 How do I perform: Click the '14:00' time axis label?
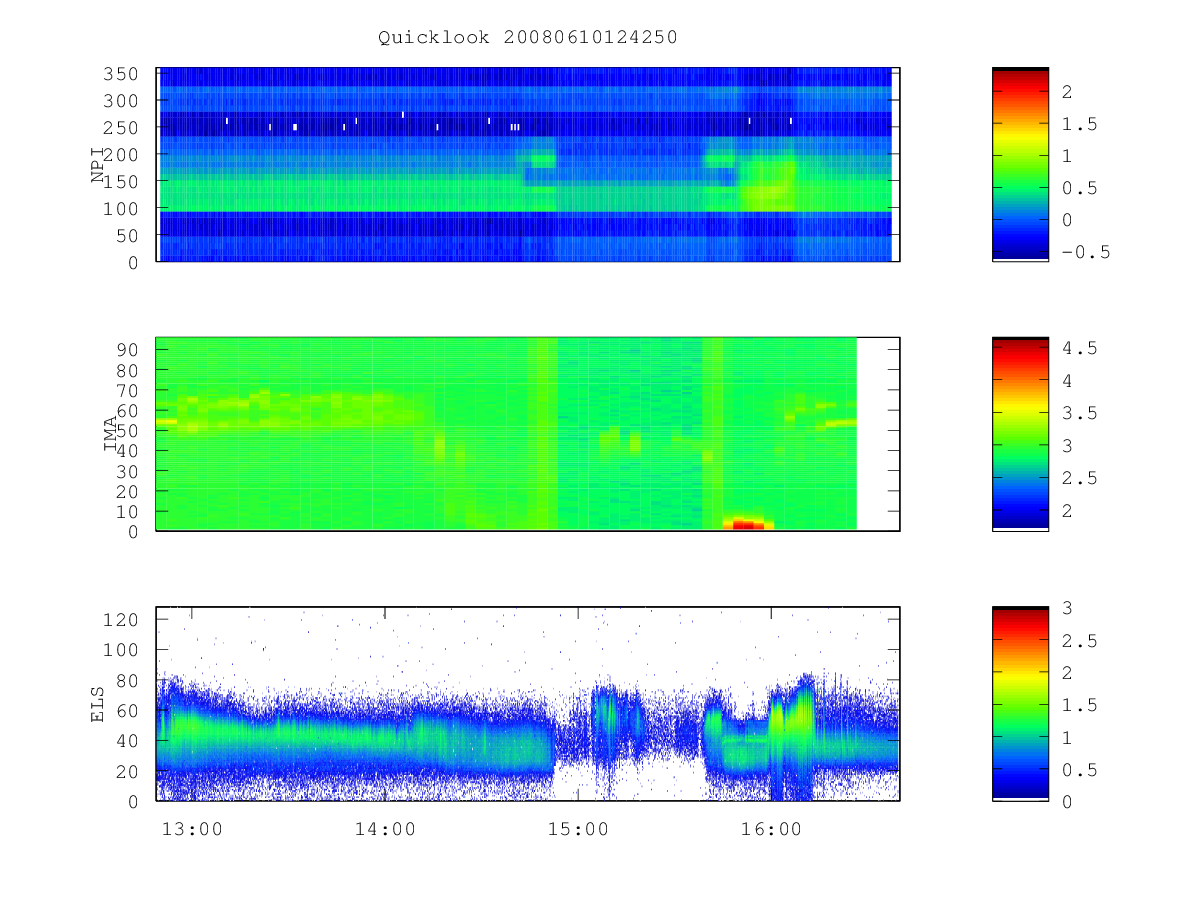(385, 830)
